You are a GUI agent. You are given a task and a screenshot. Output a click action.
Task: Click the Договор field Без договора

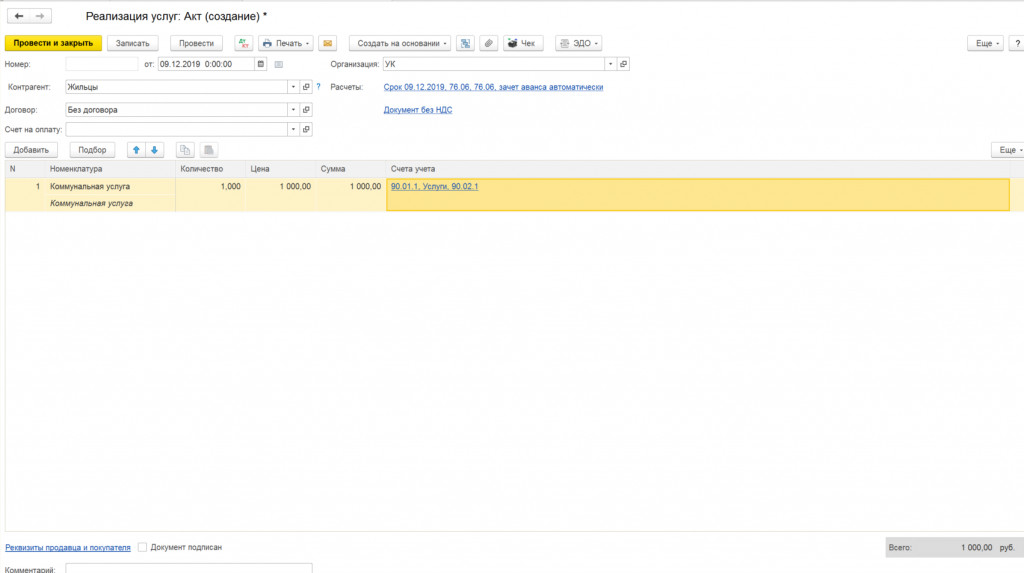(176, 110)
